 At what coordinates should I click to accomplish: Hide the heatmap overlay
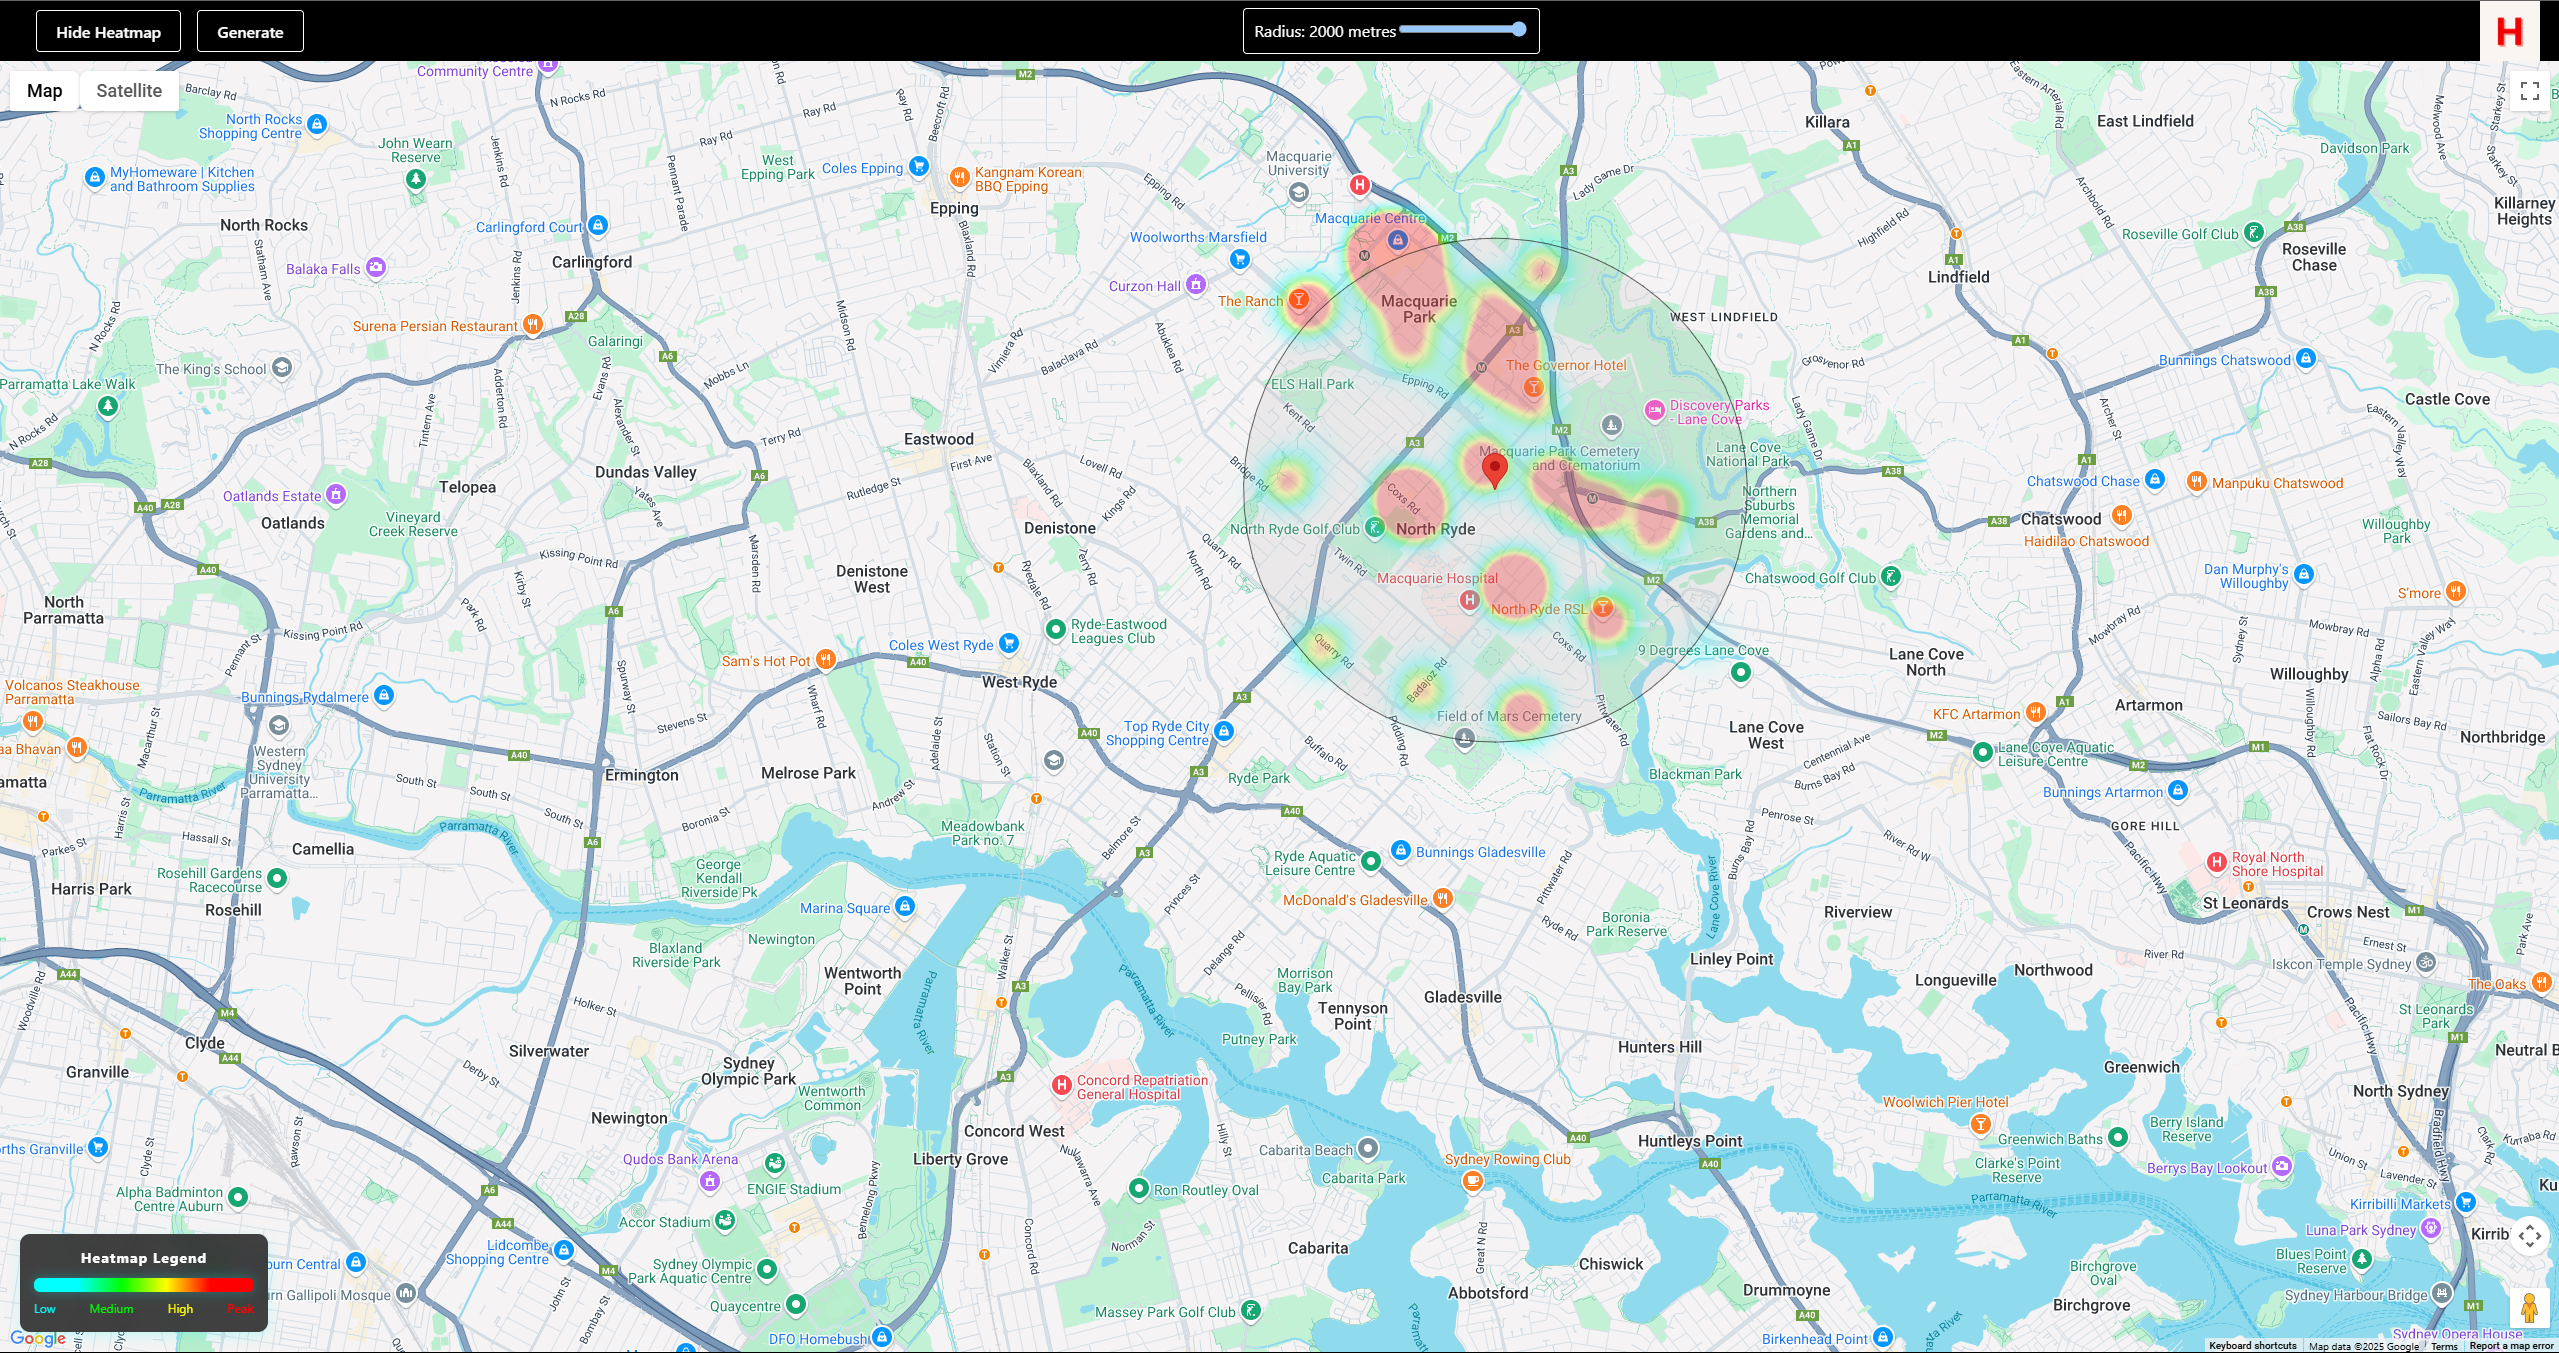coord(108,32)
